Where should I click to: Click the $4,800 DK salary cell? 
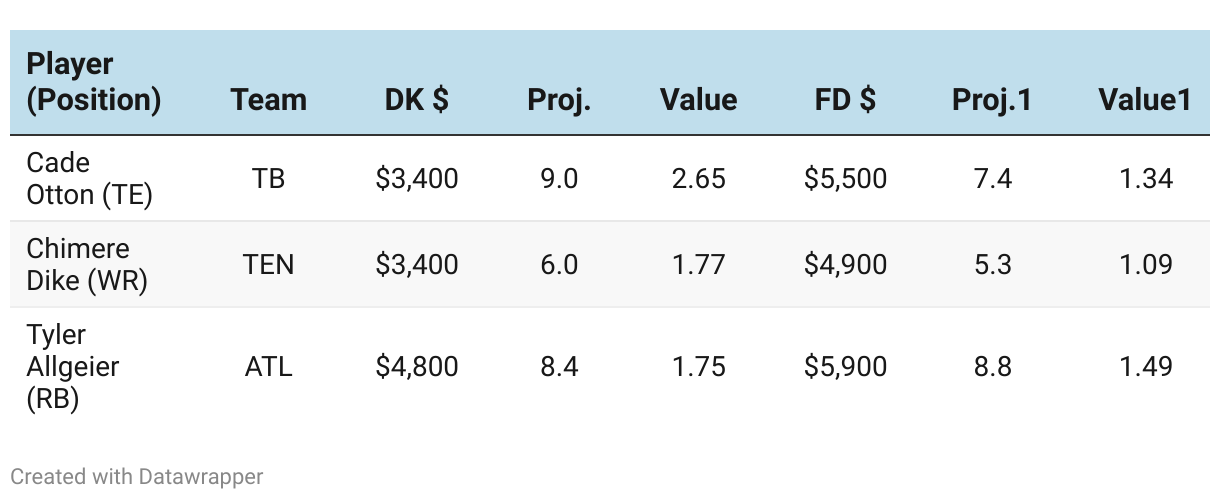click(417, 367)
